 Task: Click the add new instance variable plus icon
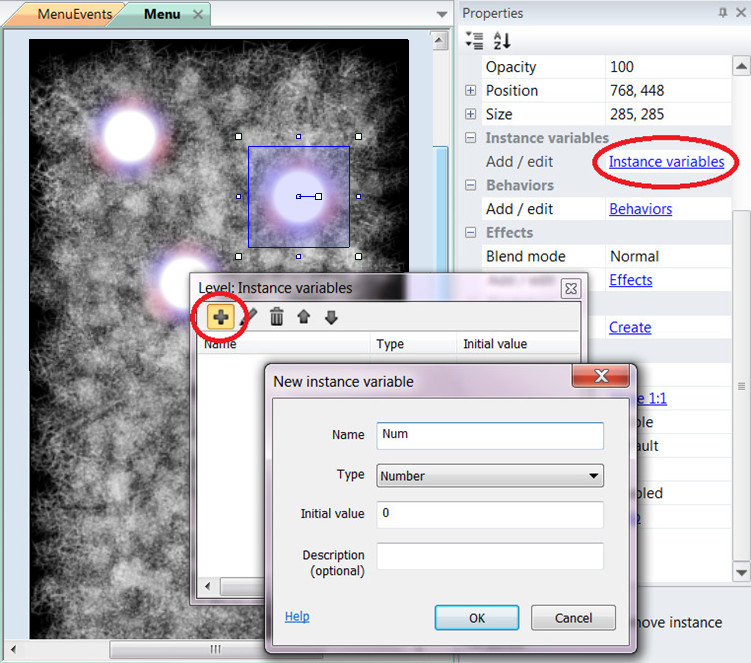pos(220,317)
